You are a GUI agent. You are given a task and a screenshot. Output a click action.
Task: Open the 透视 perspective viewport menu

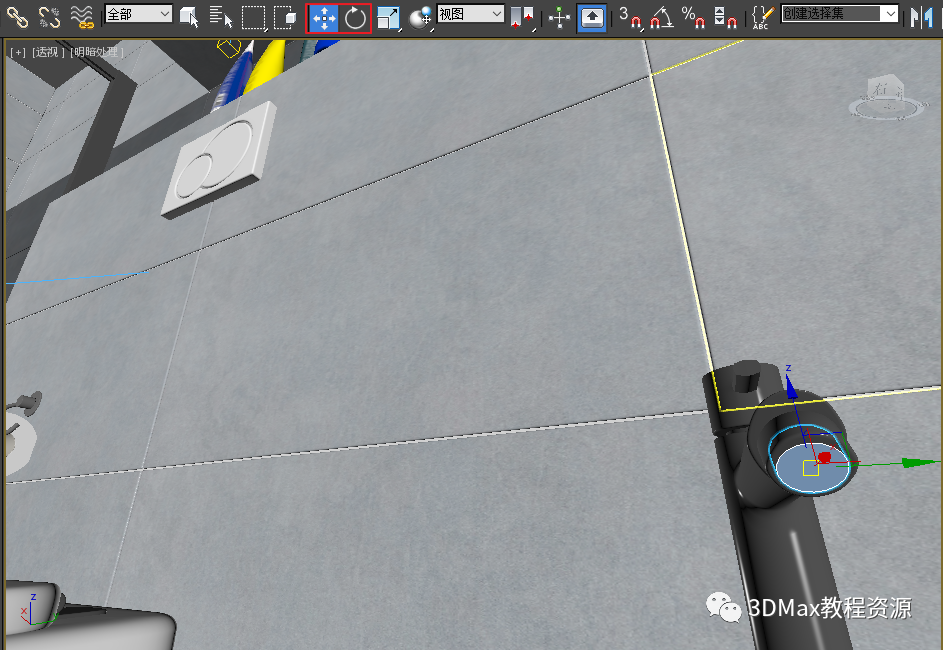coord(48,52)
